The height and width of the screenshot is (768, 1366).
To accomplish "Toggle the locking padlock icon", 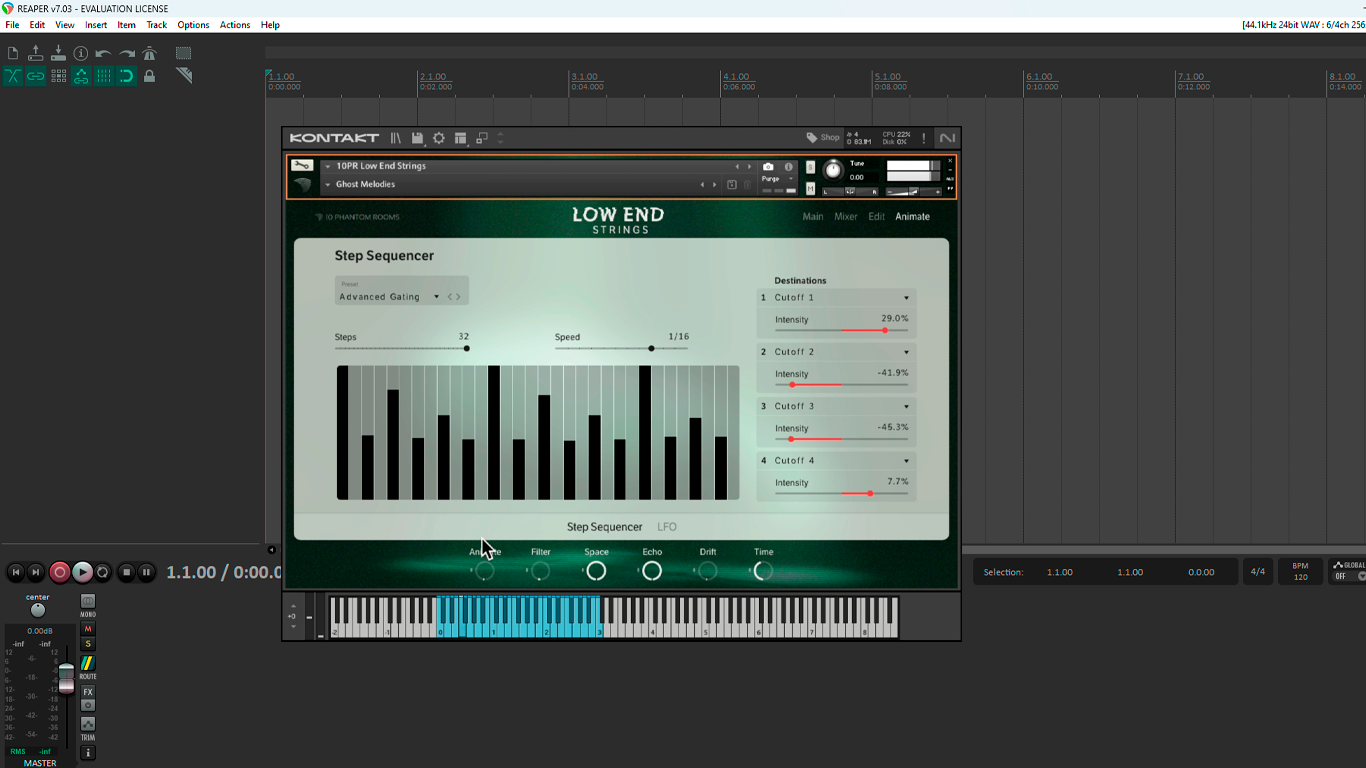I will tap(150, 76).
